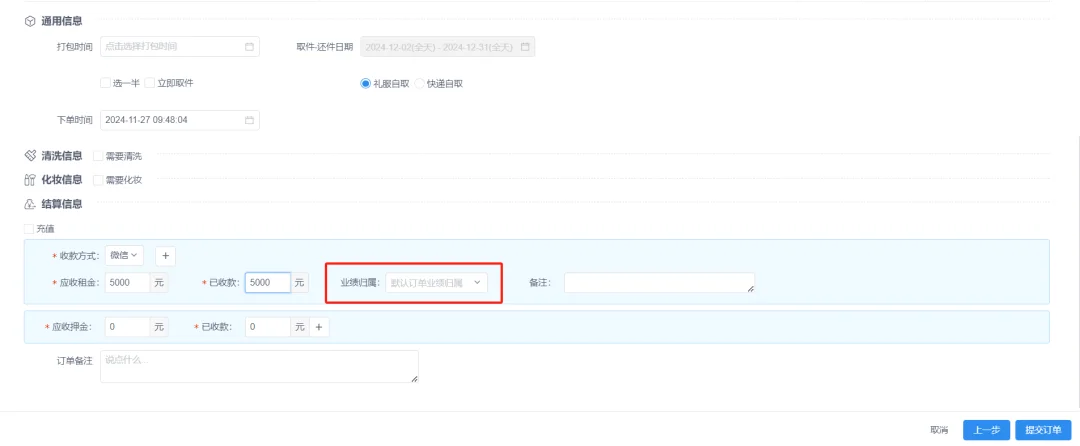Image resolution: width=1080 pixels, height=446 pixels.
Task: Go back with the 上一步 button
Action: pos(986,430)
